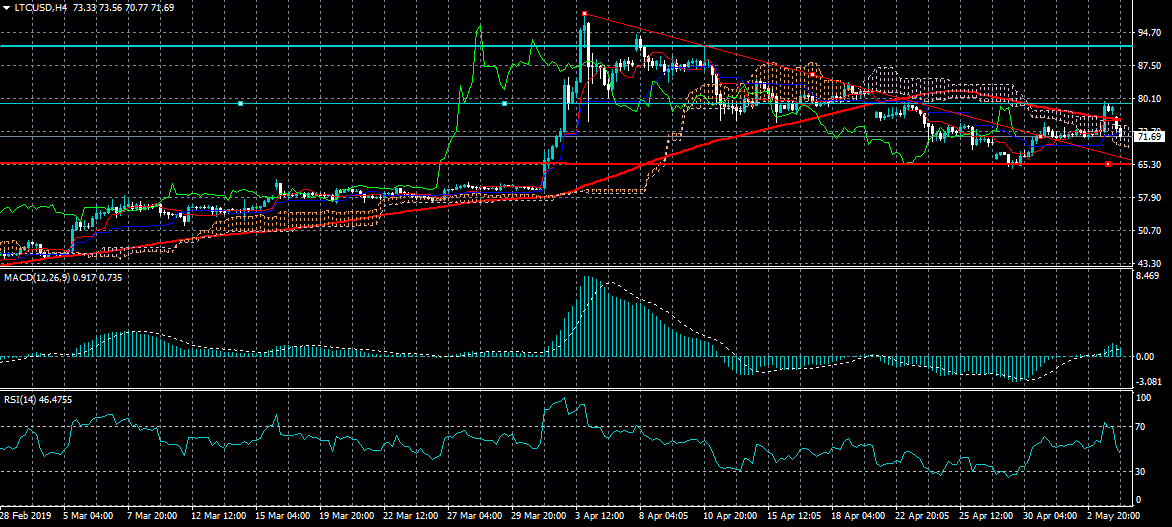Click the 18 Apr 04:00 time label
Screen dimensions: 1172x527
point(859,517)
